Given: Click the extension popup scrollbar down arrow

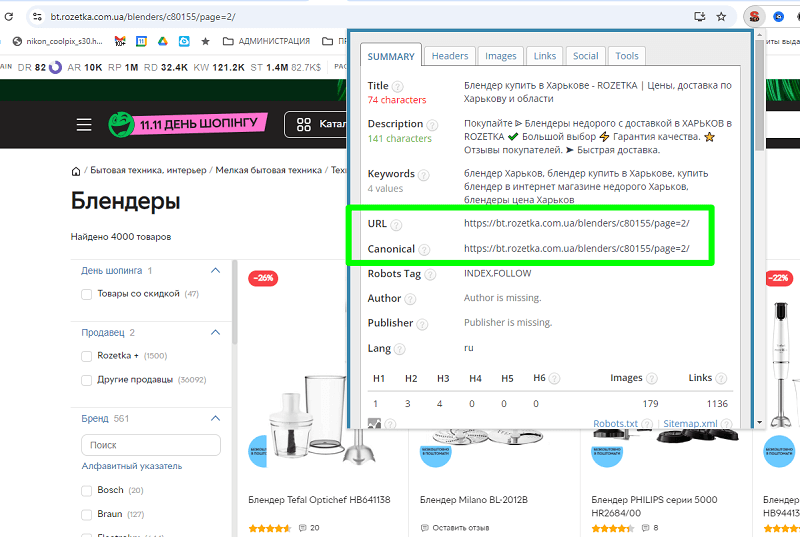Looking at the screenshot, I should point(759,422).
